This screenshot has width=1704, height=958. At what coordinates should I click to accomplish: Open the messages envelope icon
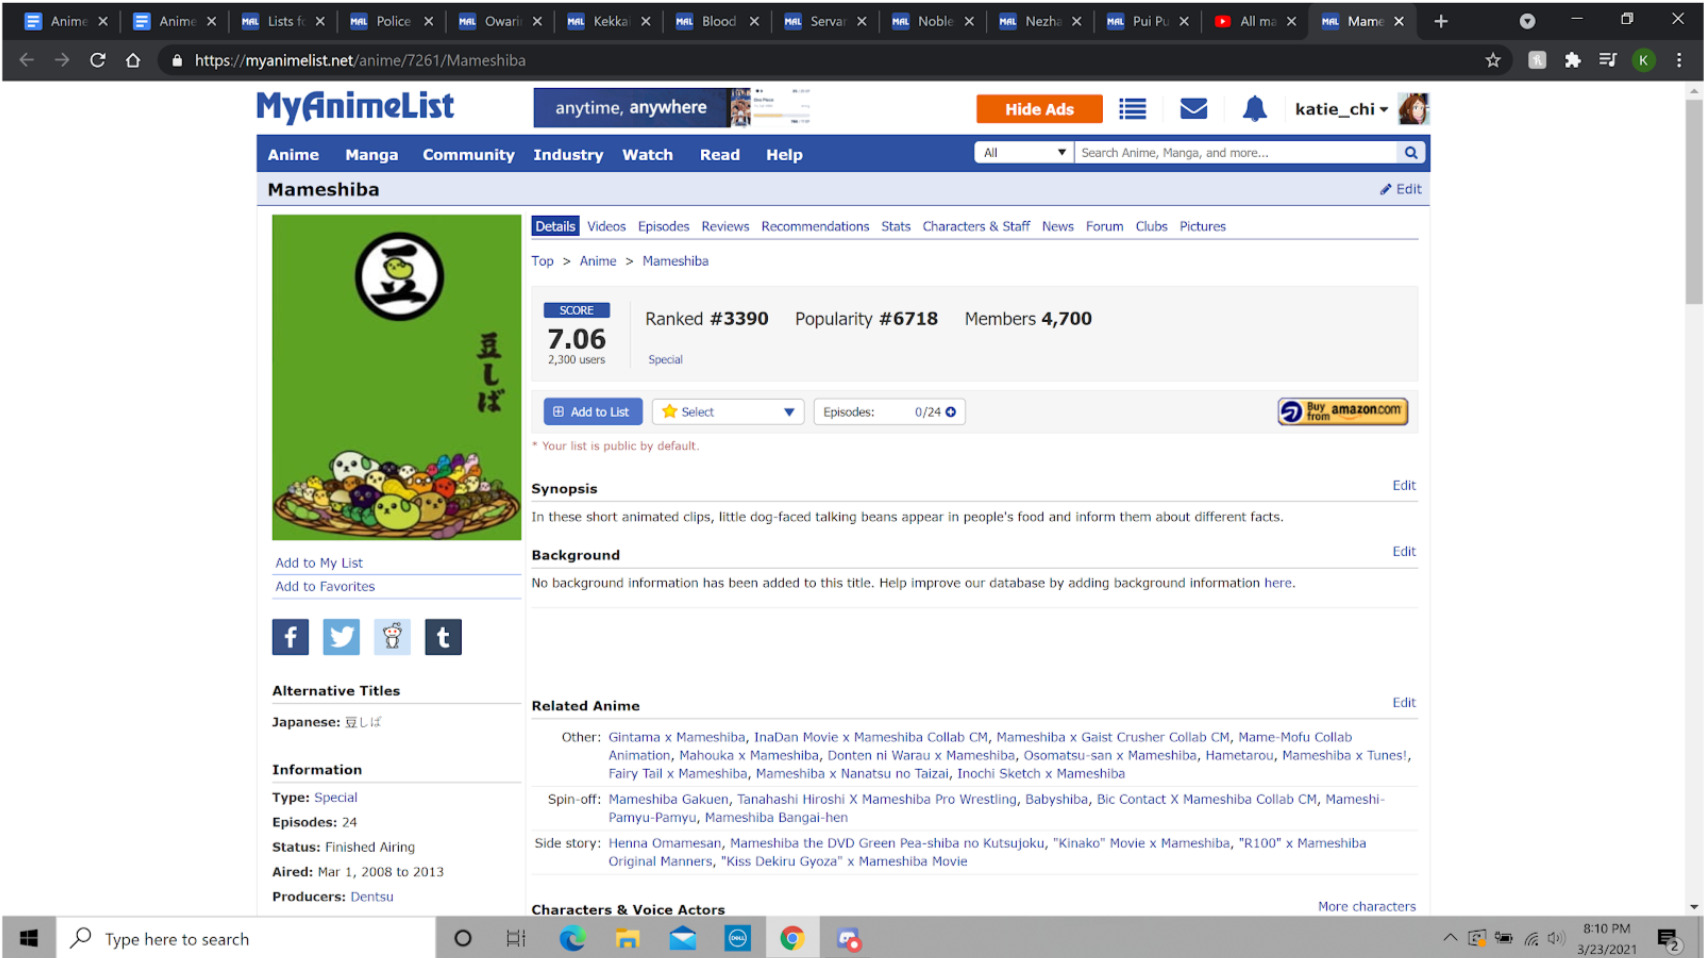[1194, 109]
